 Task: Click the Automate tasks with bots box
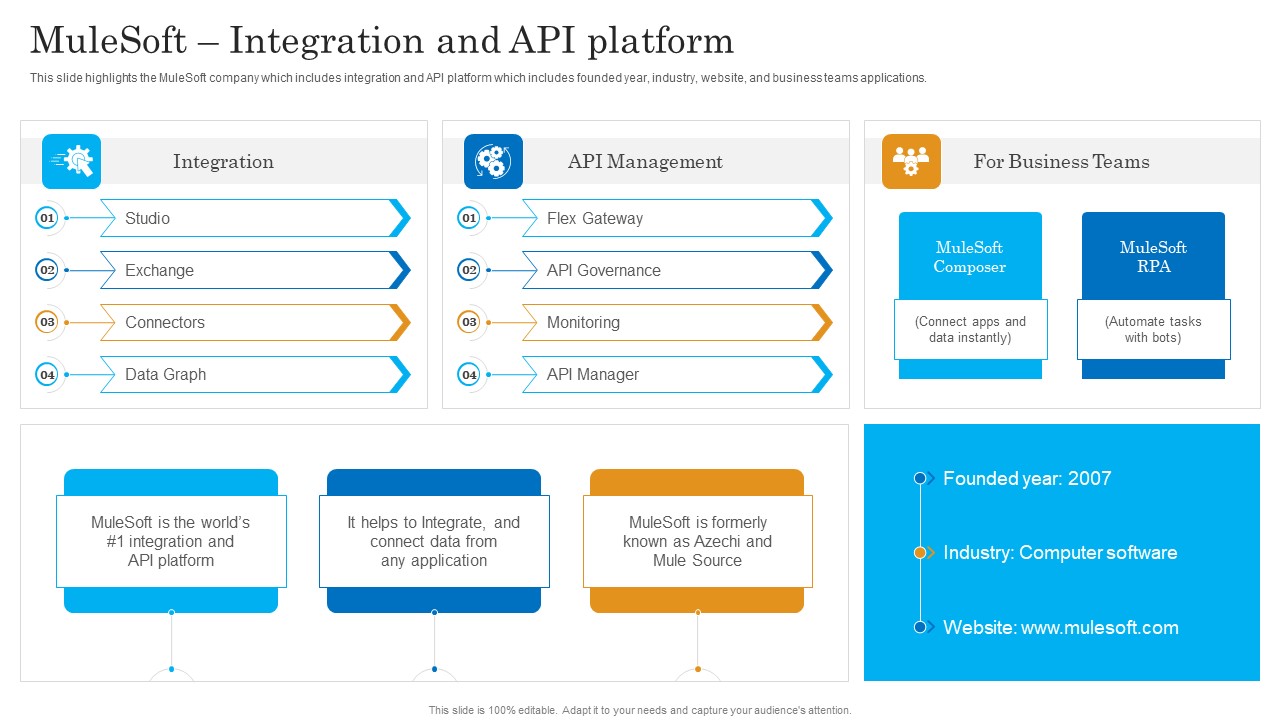pos(1153,329)
